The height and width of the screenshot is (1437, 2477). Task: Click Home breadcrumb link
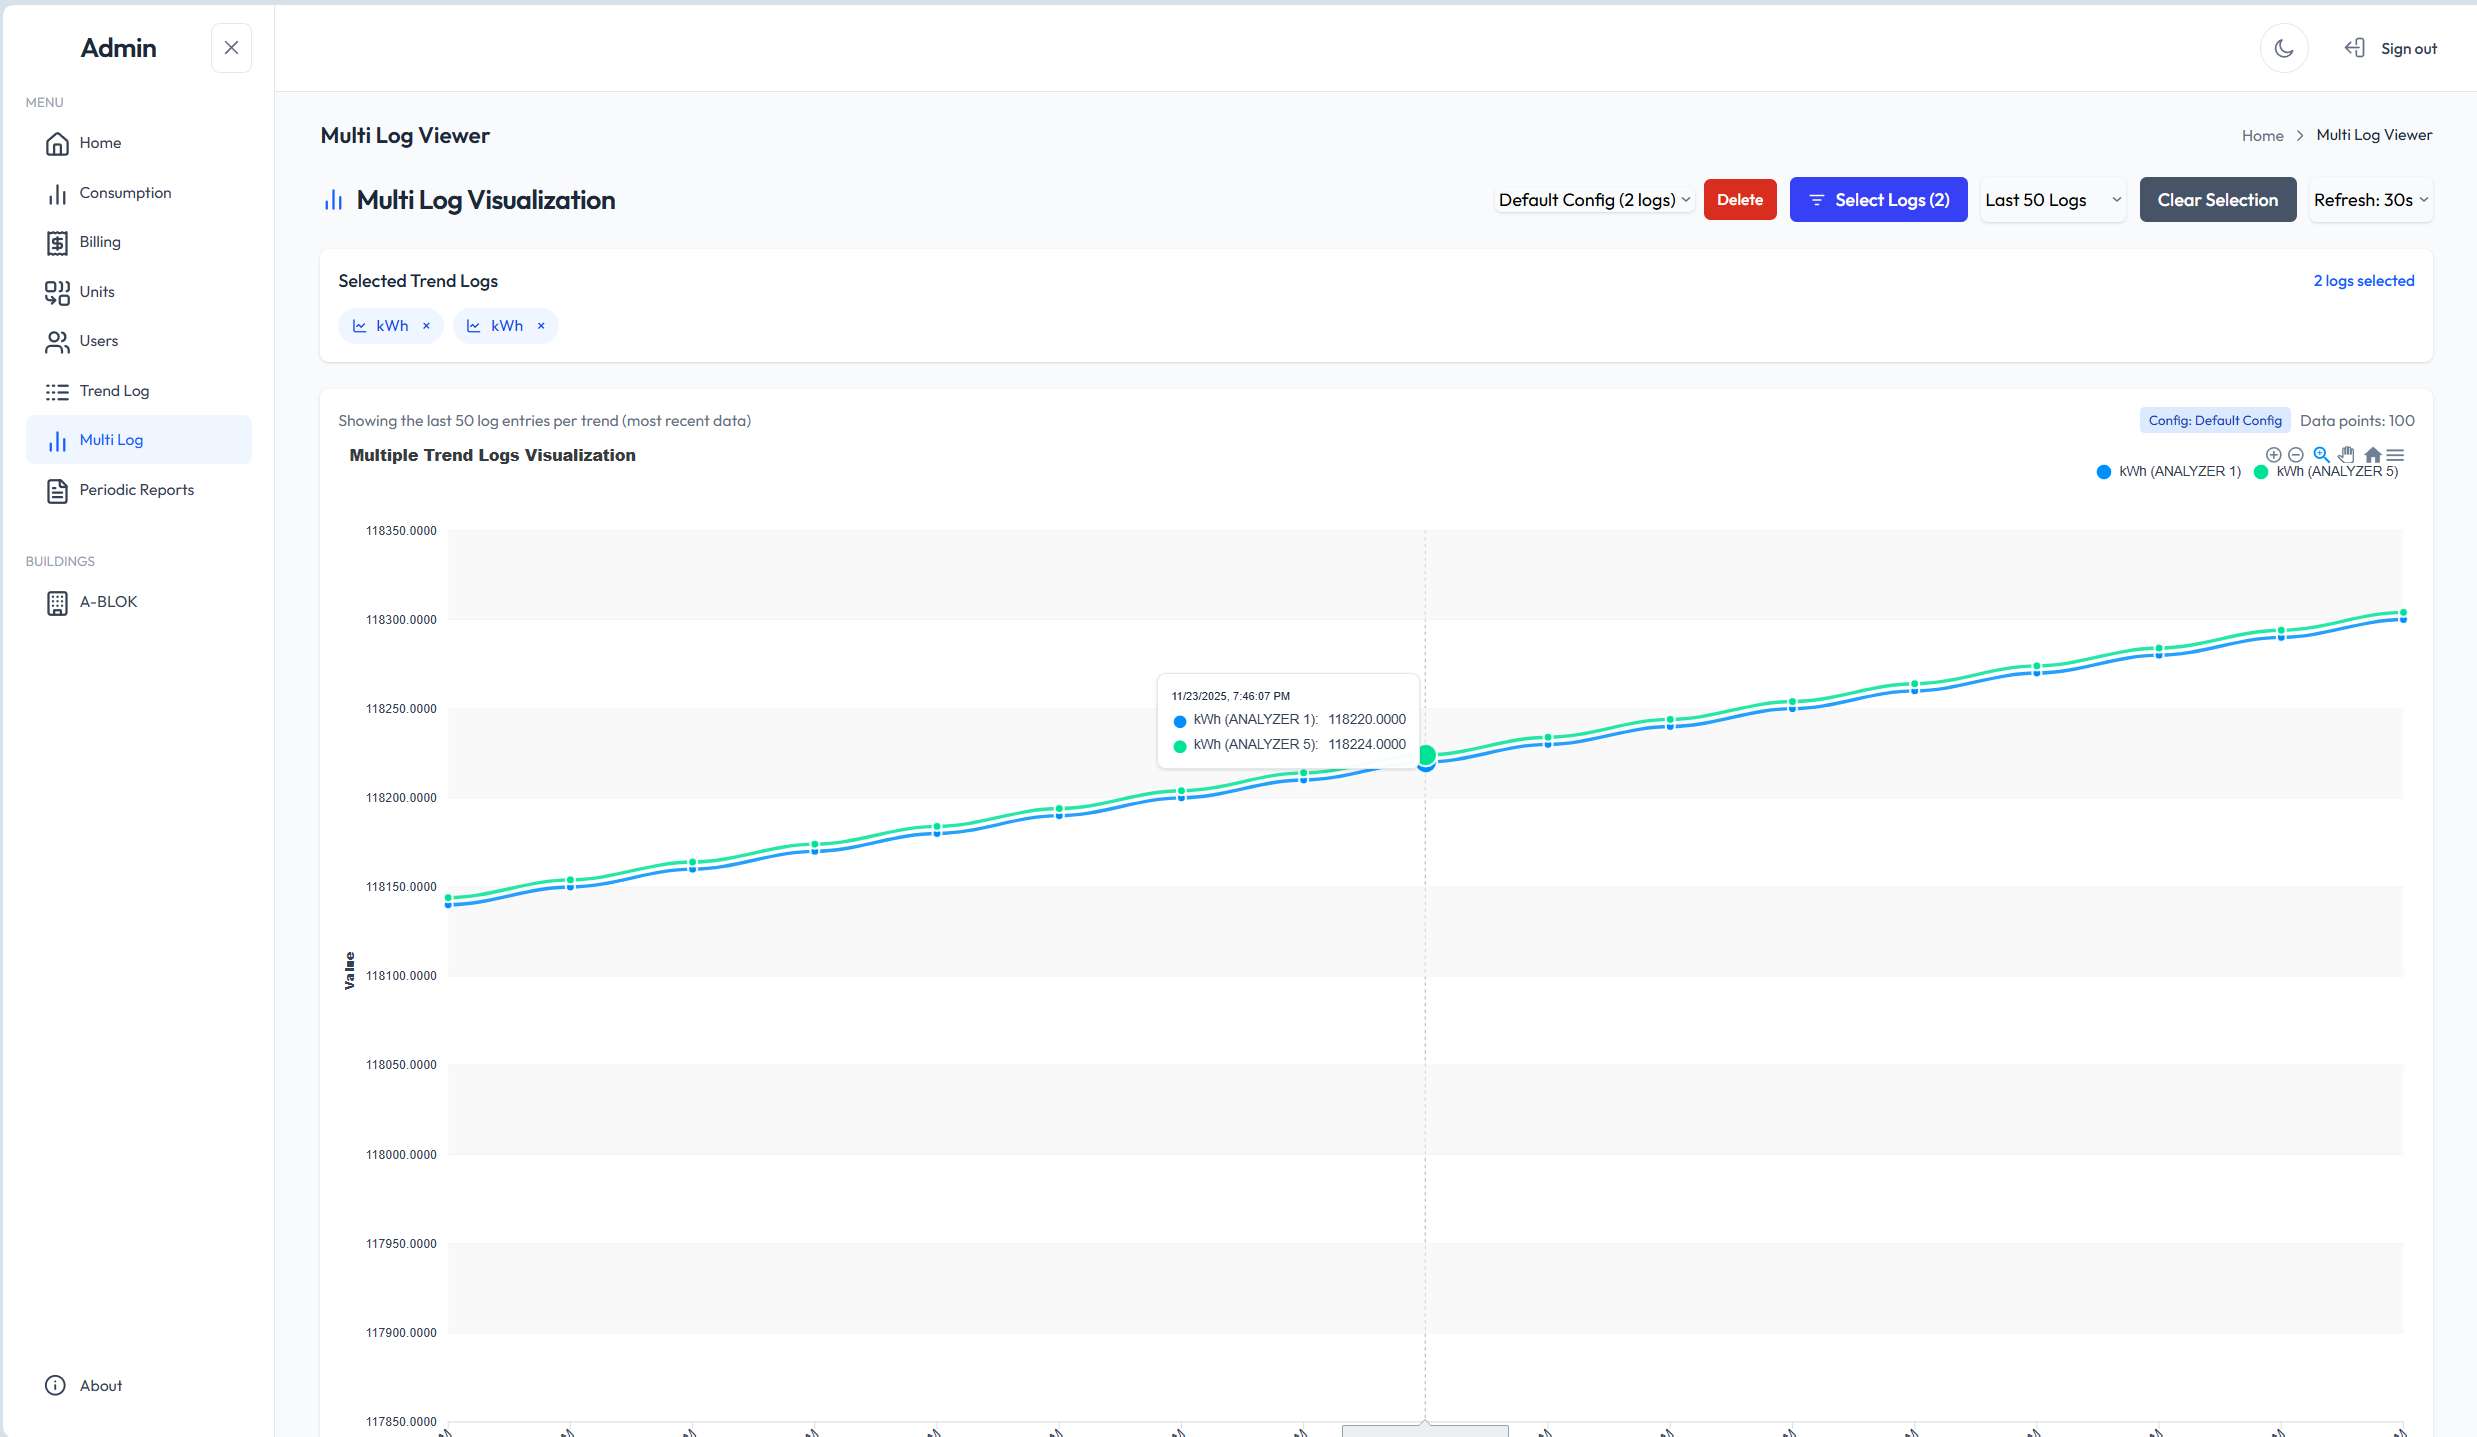point(2262,136)
